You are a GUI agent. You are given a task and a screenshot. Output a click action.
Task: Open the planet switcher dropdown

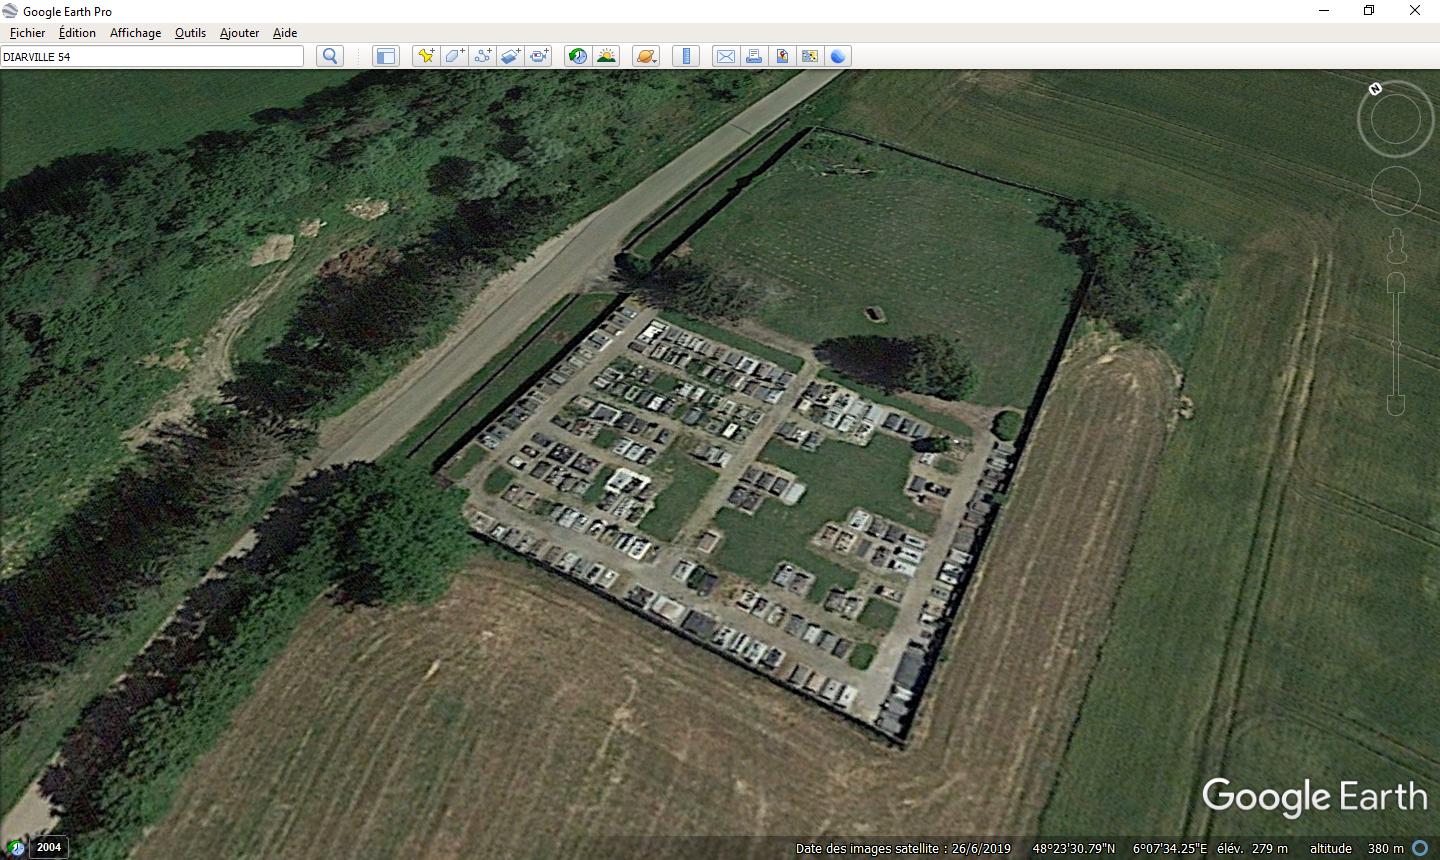[646, 56]
